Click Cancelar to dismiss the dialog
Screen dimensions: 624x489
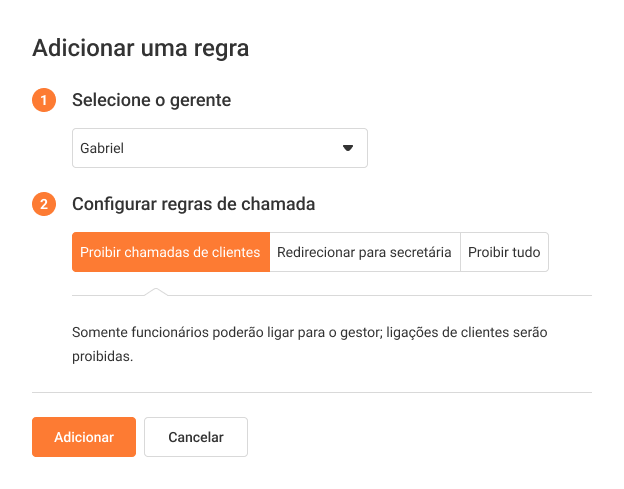tap(196, 437)
